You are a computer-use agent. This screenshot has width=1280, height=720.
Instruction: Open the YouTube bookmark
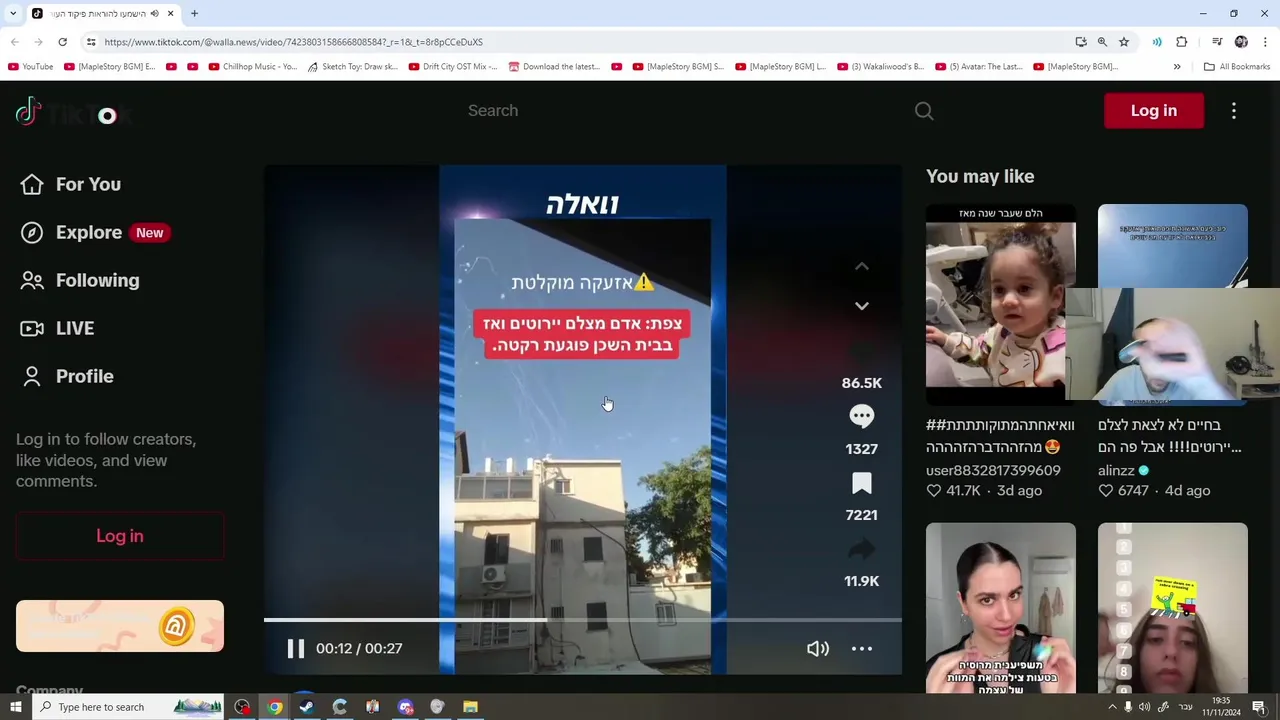pyautogui.click(x=30, y=67)
